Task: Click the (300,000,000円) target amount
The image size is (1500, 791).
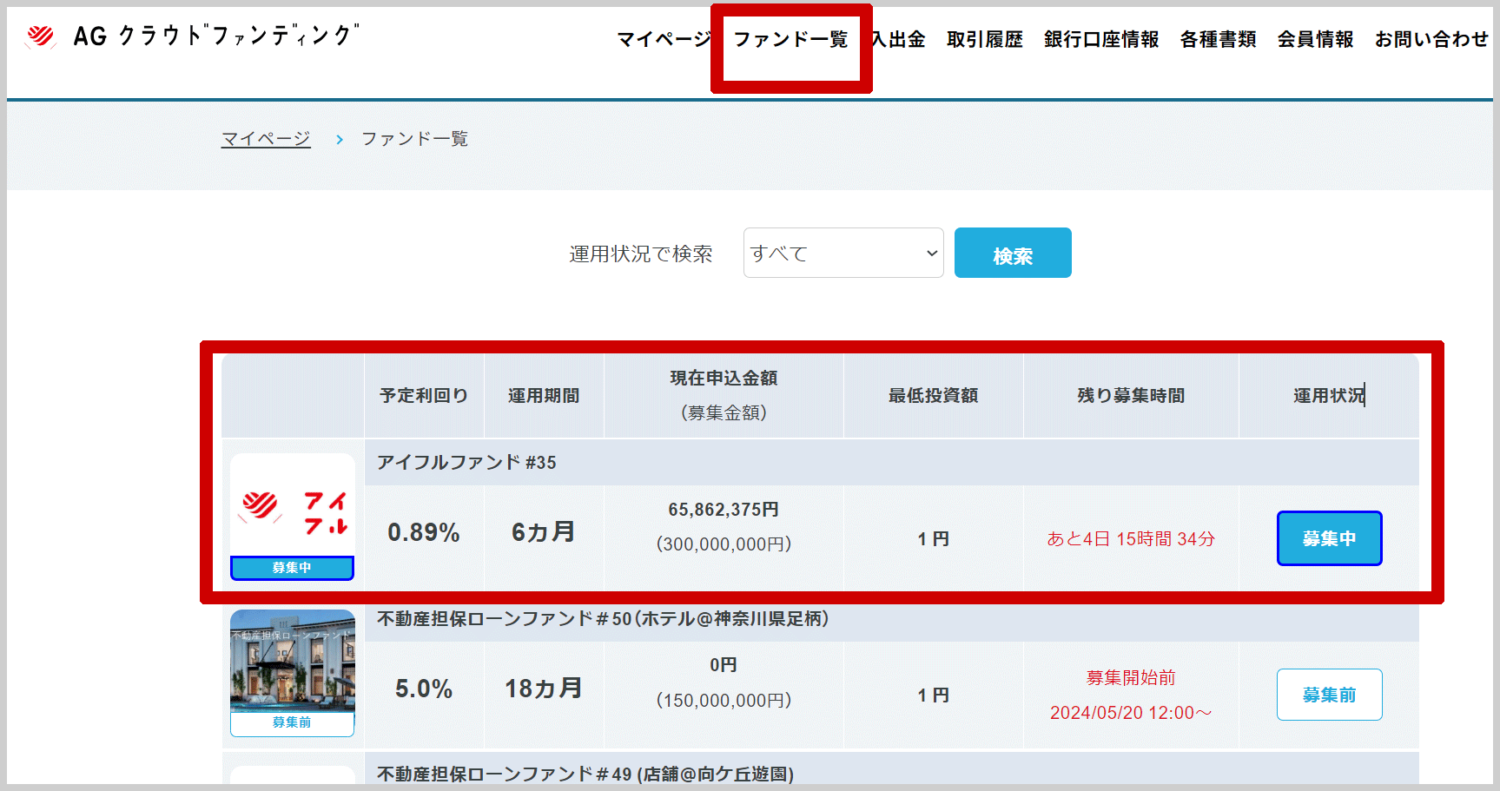Action: pyautogui.click(x=723, y=545)
